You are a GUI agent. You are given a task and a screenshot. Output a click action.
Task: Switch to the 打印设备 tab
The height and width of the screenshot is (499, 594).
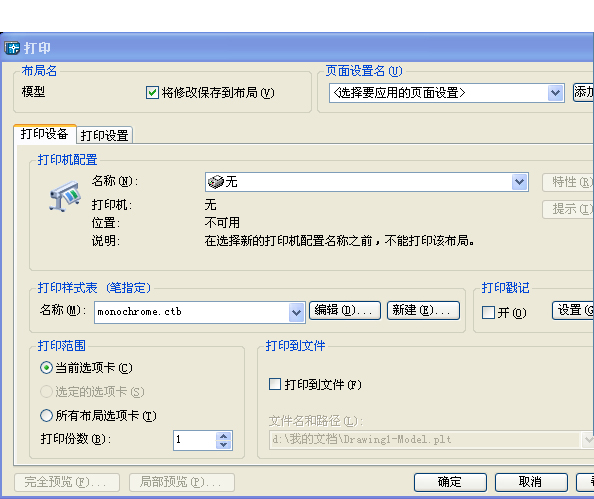(44, 134)
